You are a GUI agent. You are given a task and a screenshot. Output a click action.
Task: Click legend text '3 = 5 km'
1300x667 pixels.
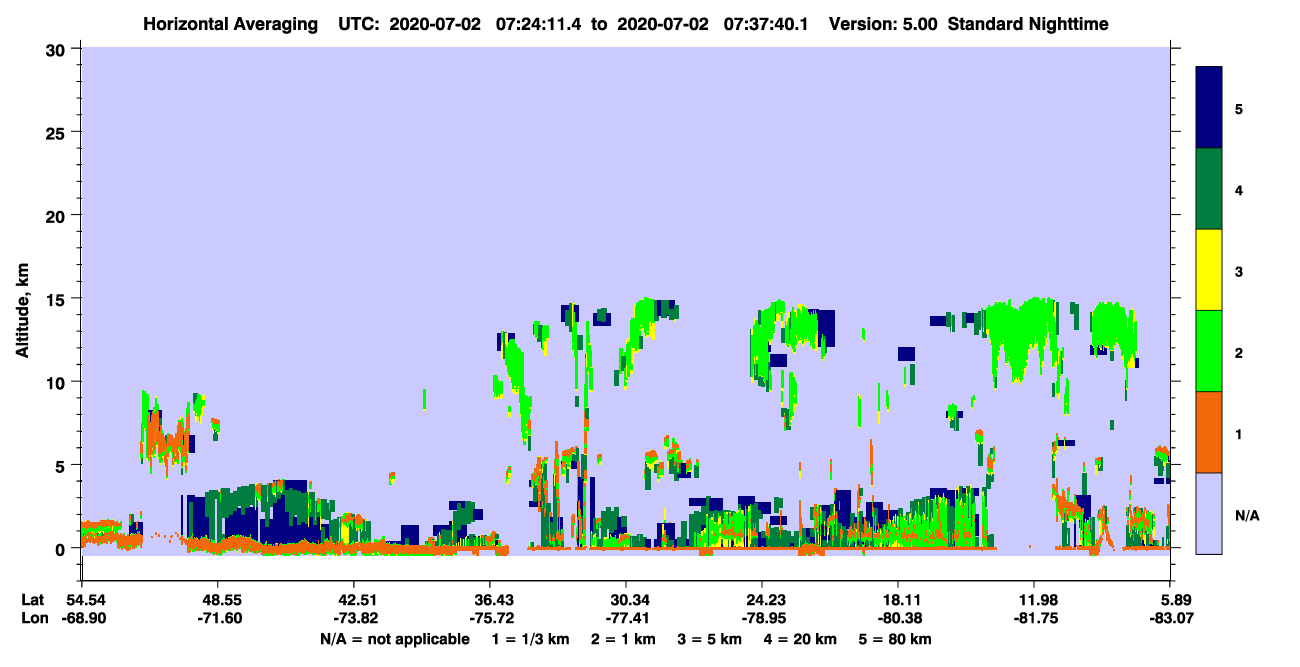[709, 639]
